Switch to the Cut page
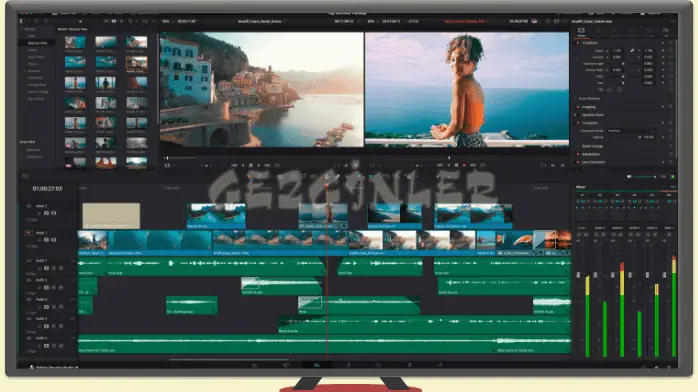Viewport: 698px width, 392px height. click(286, 365)
